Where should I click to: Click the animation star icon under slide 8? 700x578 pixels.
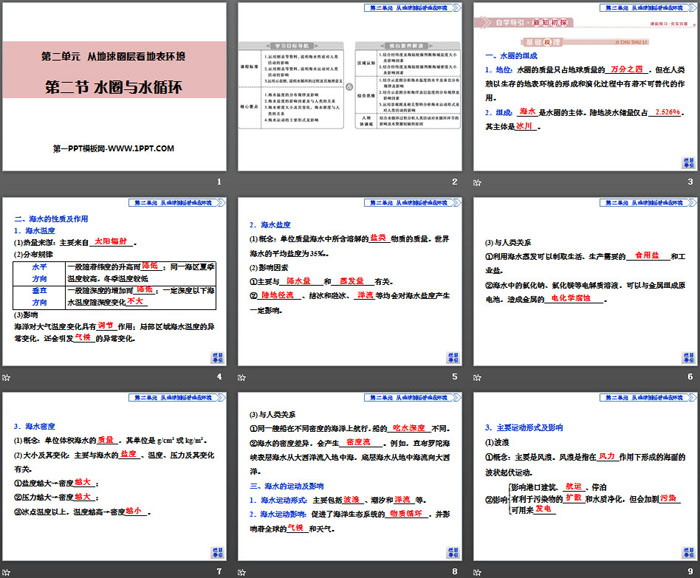[242, 572]
